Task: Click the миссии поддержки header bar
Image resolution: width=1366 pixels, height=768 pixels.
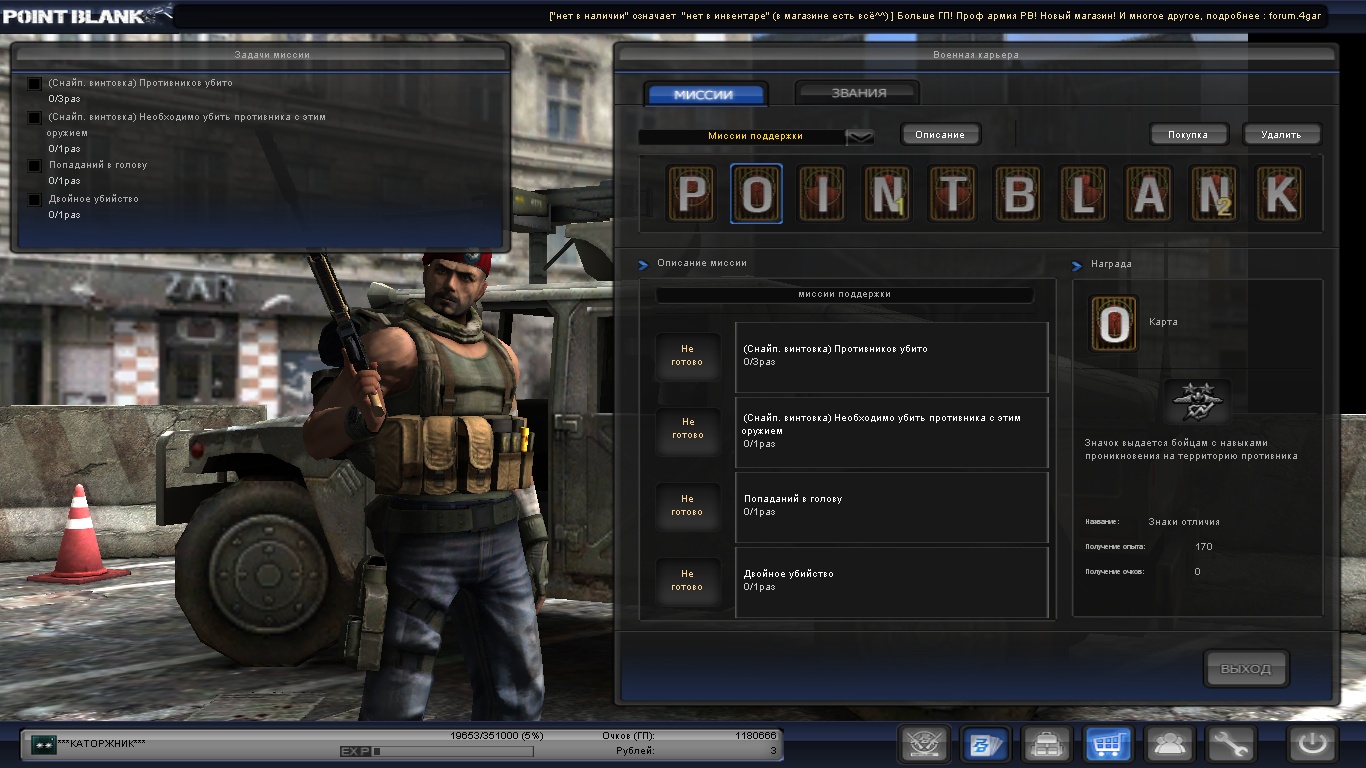Action: [845, 295]
